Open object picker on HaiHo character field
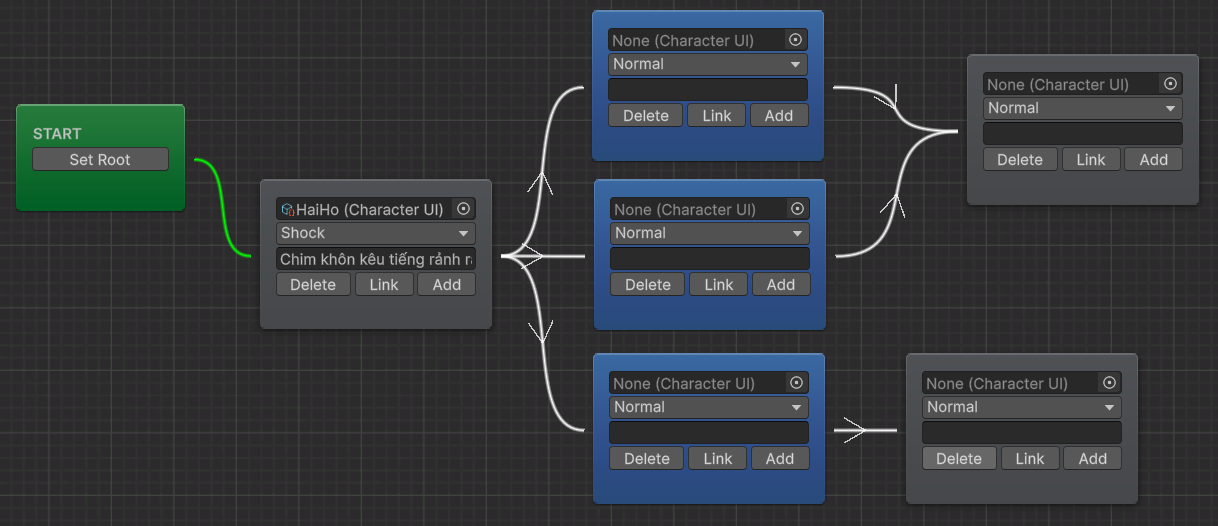1218x526 pixels. pos(463,209)
